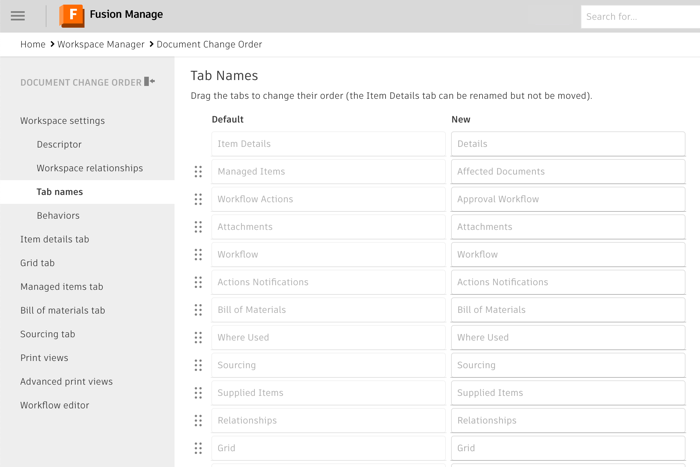Edit the new Sourcing name field

coord(568,365)
